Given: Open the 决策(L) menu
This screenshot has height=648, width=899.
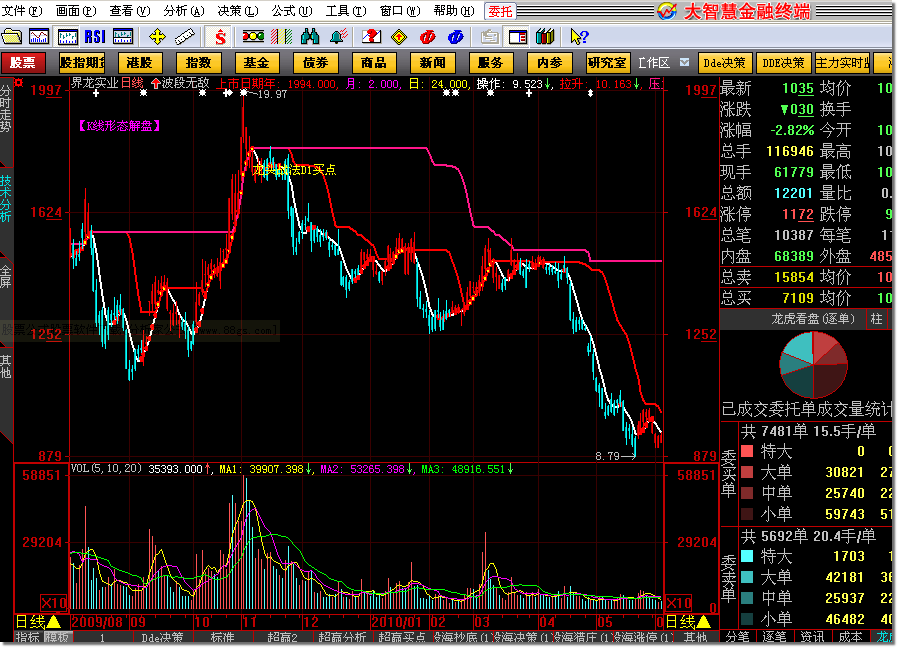Looking at the screenshot, I should (238, 11).
